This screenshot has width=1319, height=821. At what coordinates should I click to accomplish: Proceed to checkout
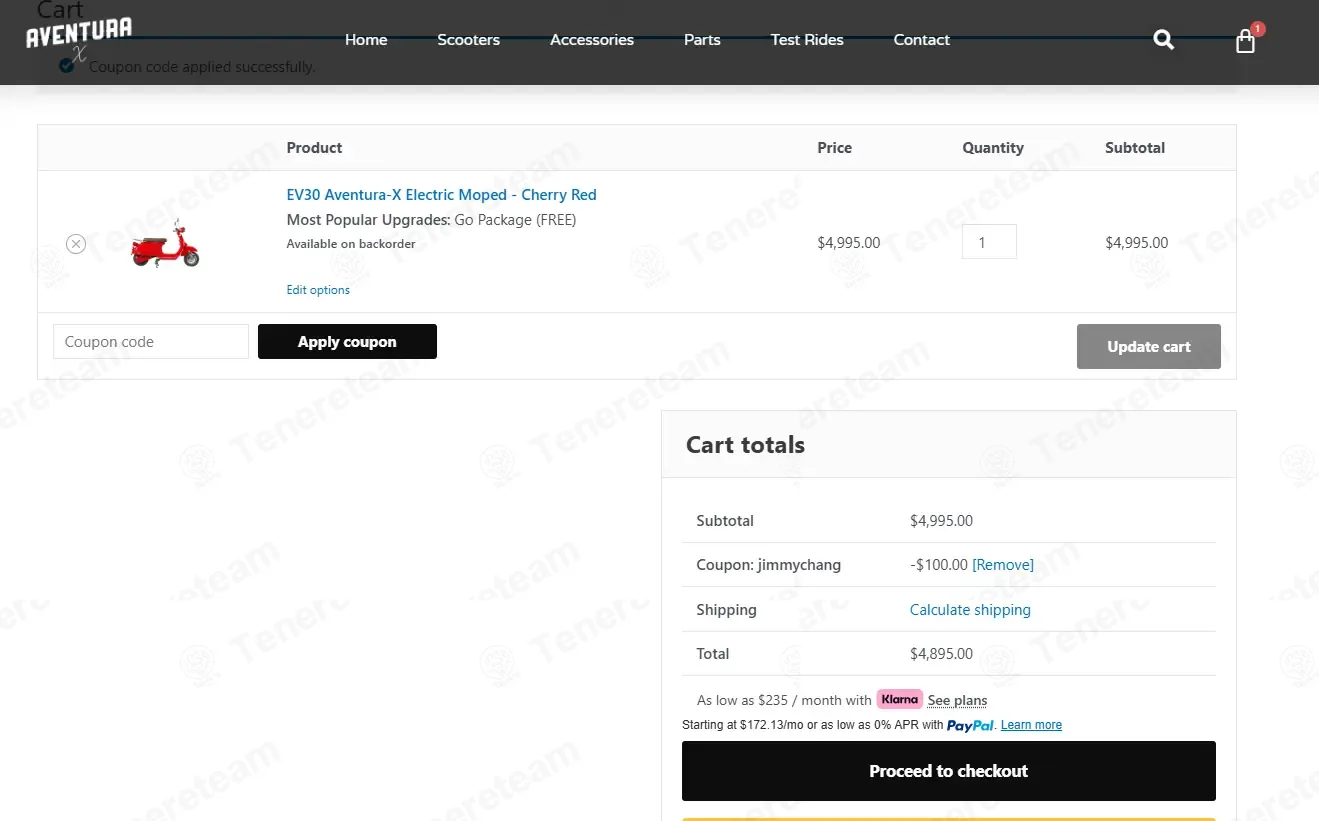(x=948, y=771)
